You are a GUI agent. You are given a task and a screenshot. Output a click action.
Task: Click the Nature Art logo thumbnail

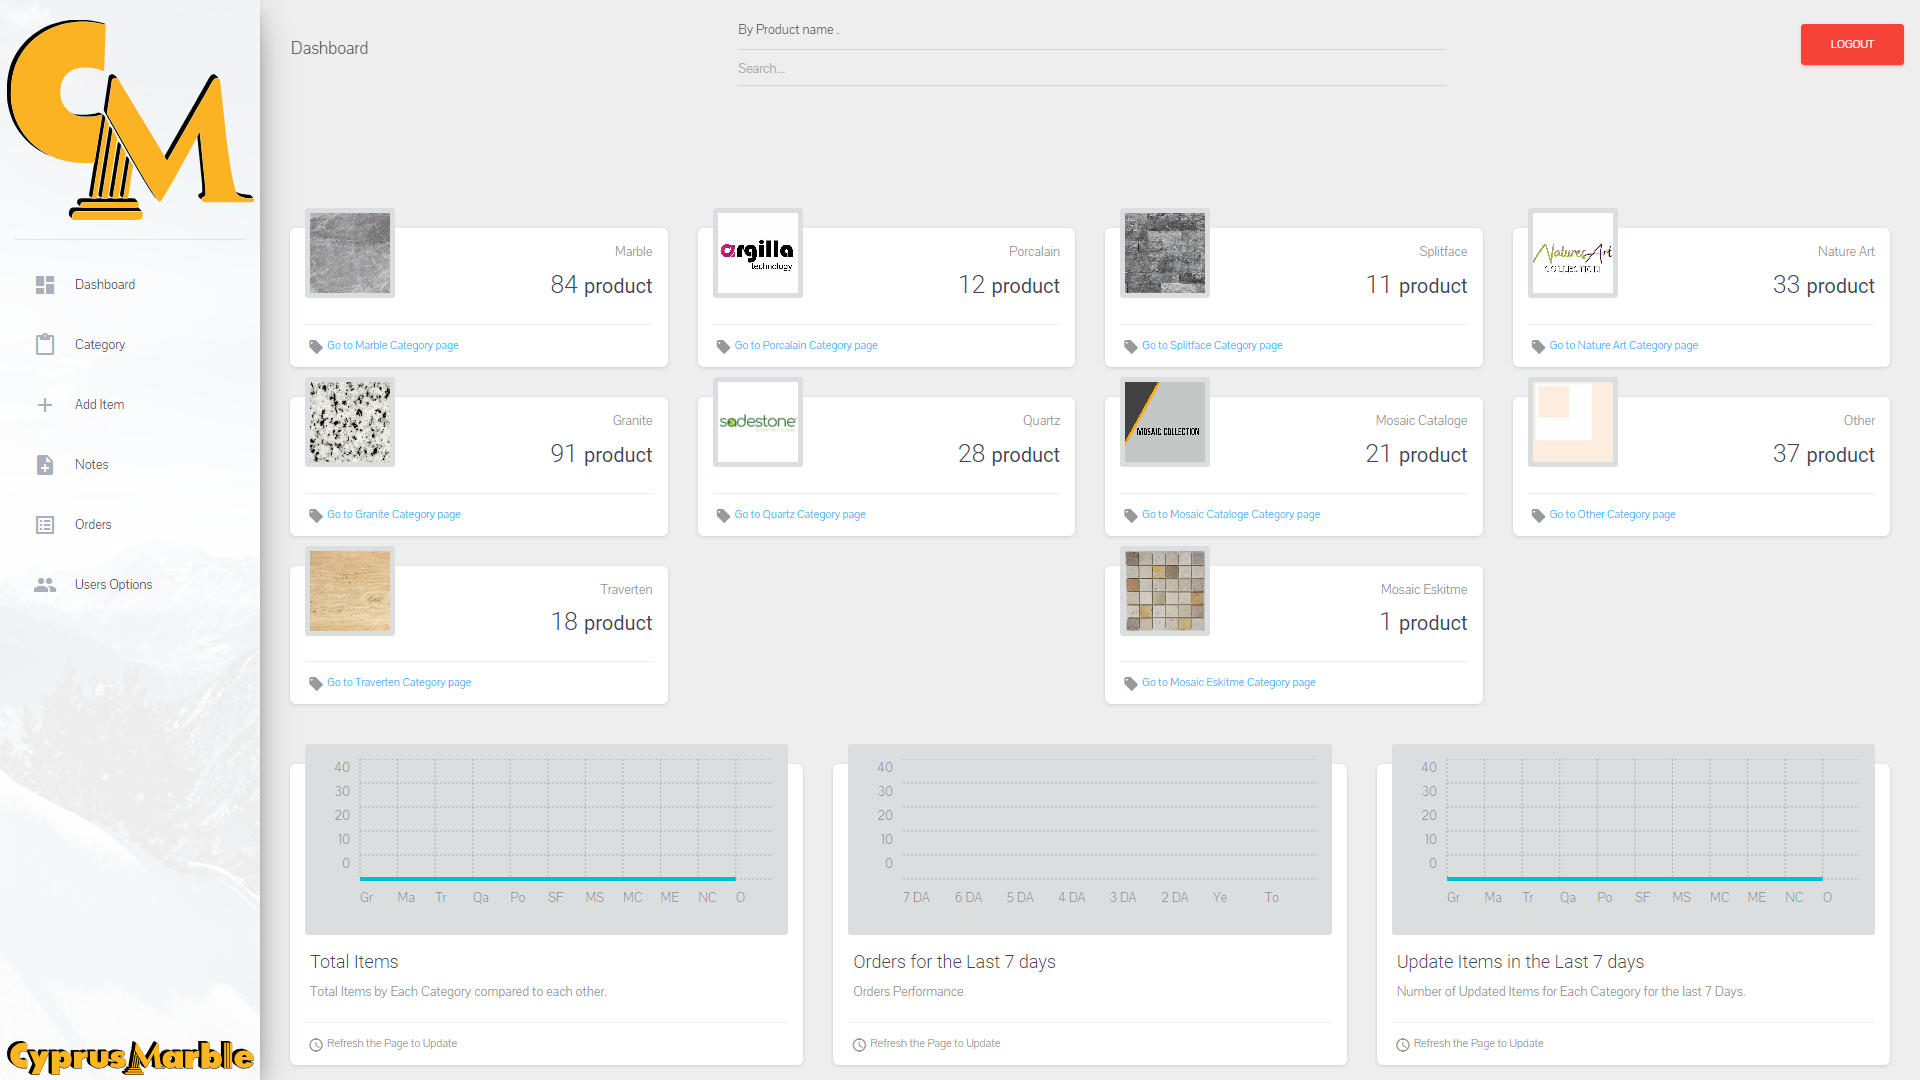[1572, 253]
